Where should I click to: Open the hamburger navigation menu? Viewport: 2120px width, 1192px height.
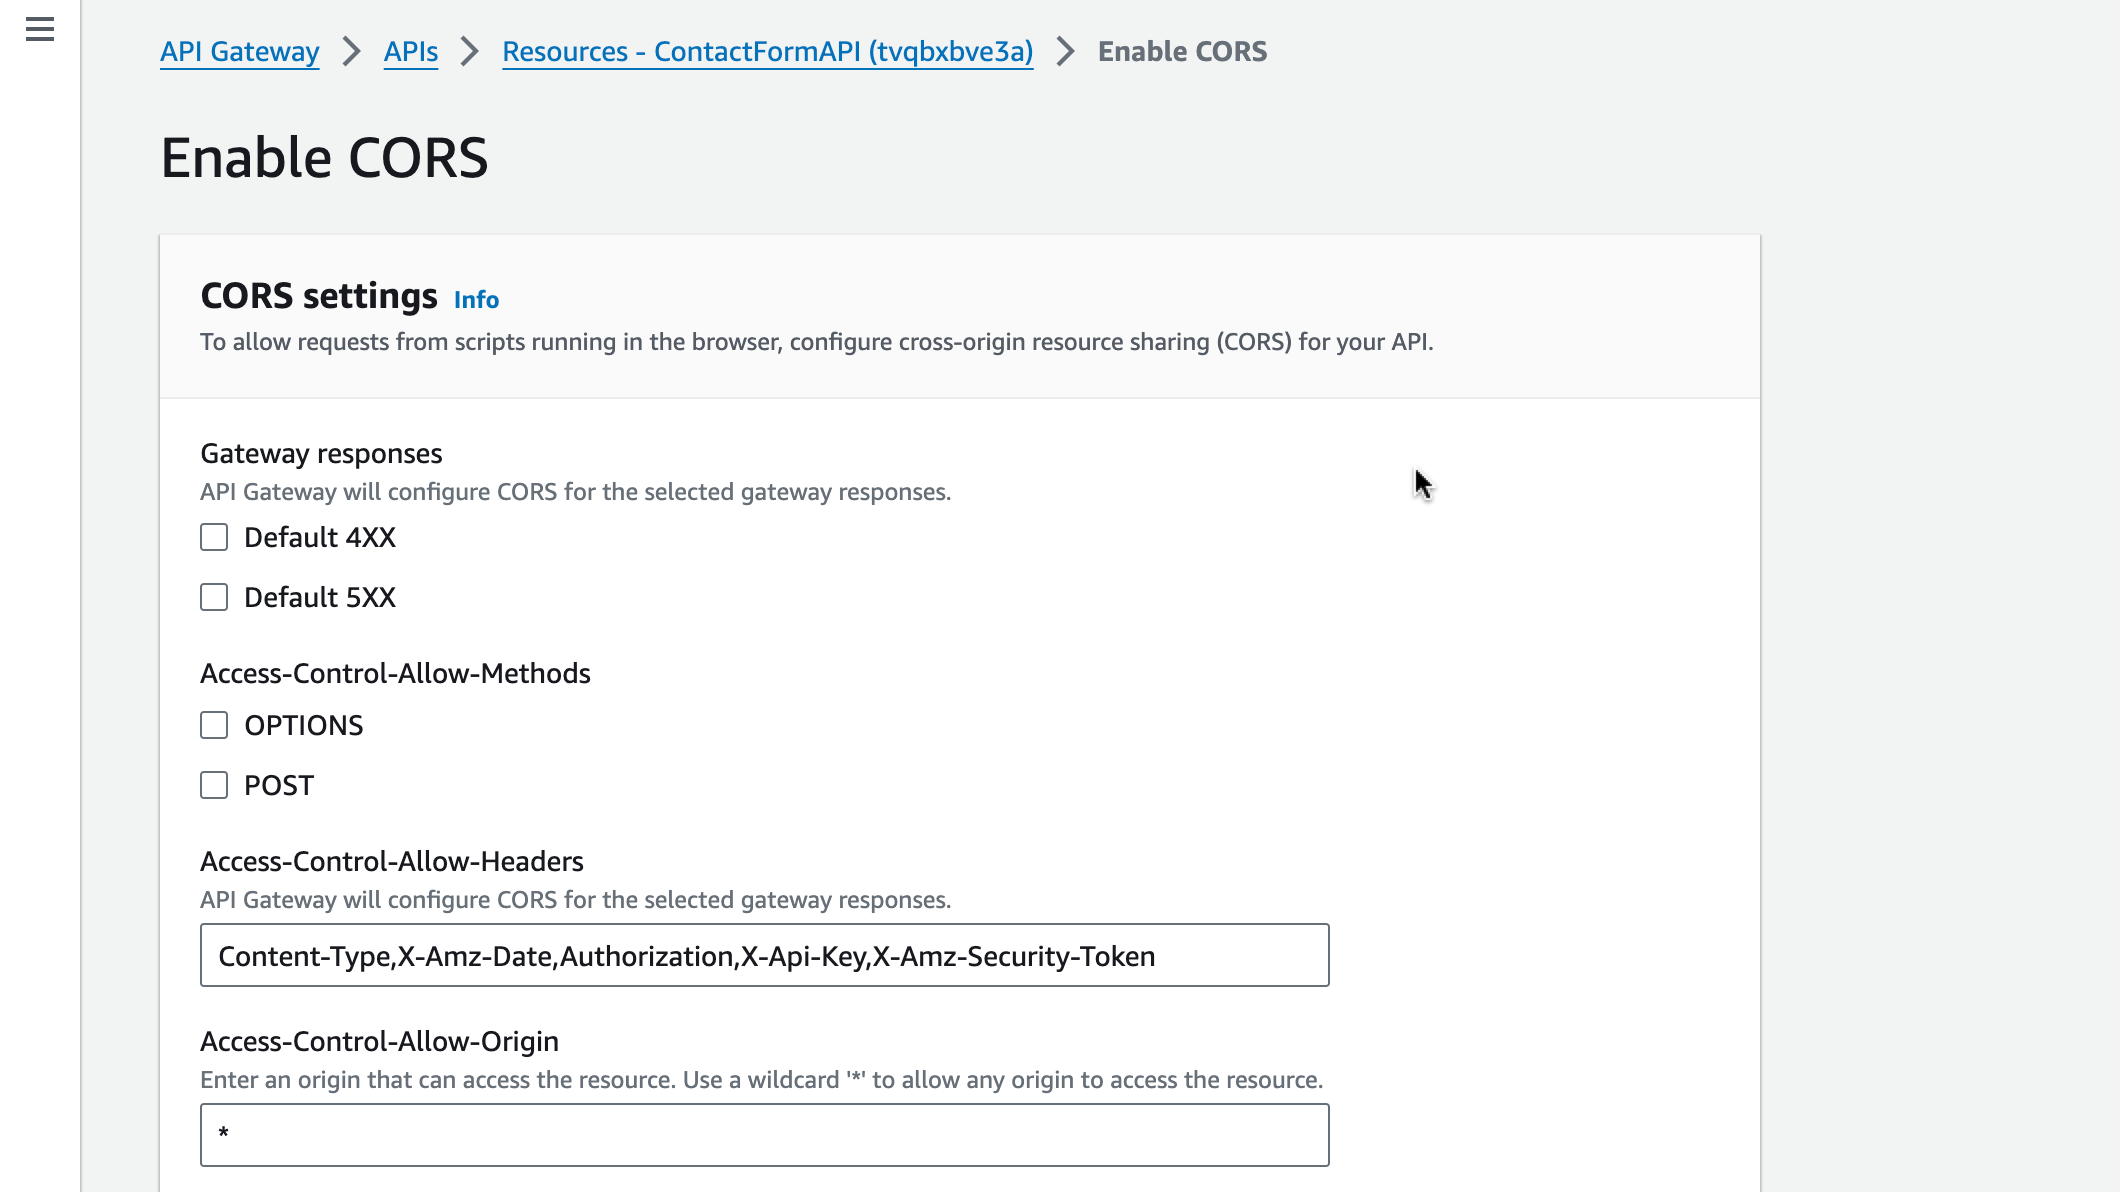(40, 30)
